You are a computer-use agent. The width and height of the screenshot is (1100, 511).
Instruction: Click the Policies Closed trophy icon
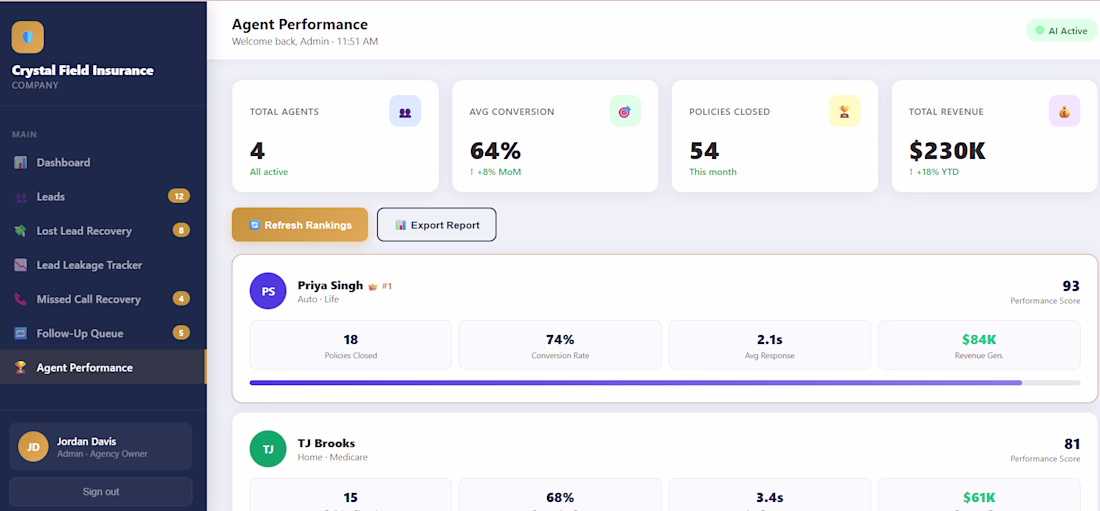click(x=845, y=111)
